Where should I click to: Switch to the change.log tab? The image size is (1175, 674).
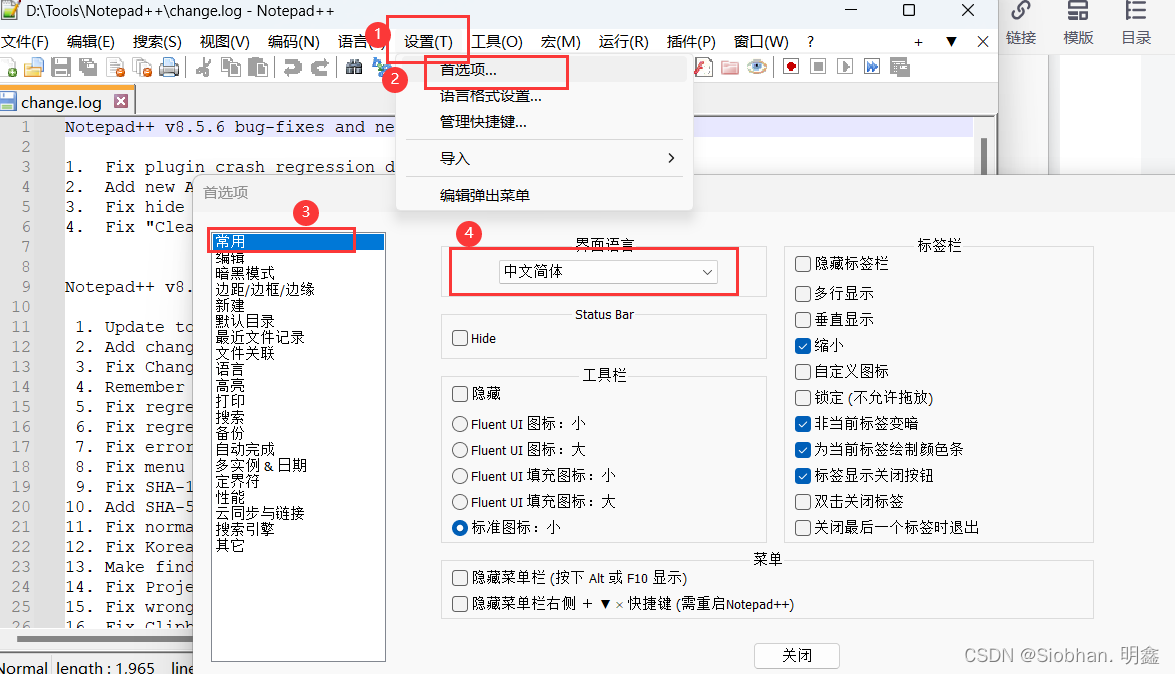pyautogui.click(x=61, y=102)
